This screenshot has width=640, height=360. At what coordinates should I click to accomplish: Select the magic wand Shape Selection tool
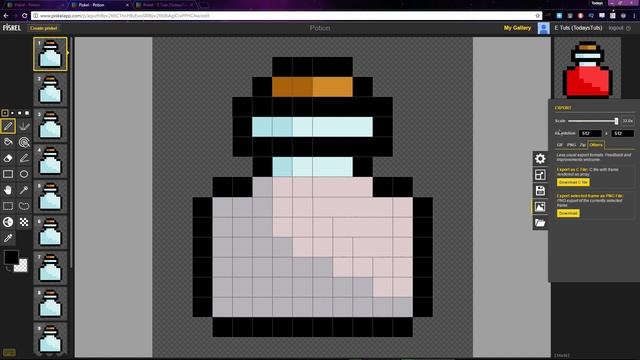(24, 190)
